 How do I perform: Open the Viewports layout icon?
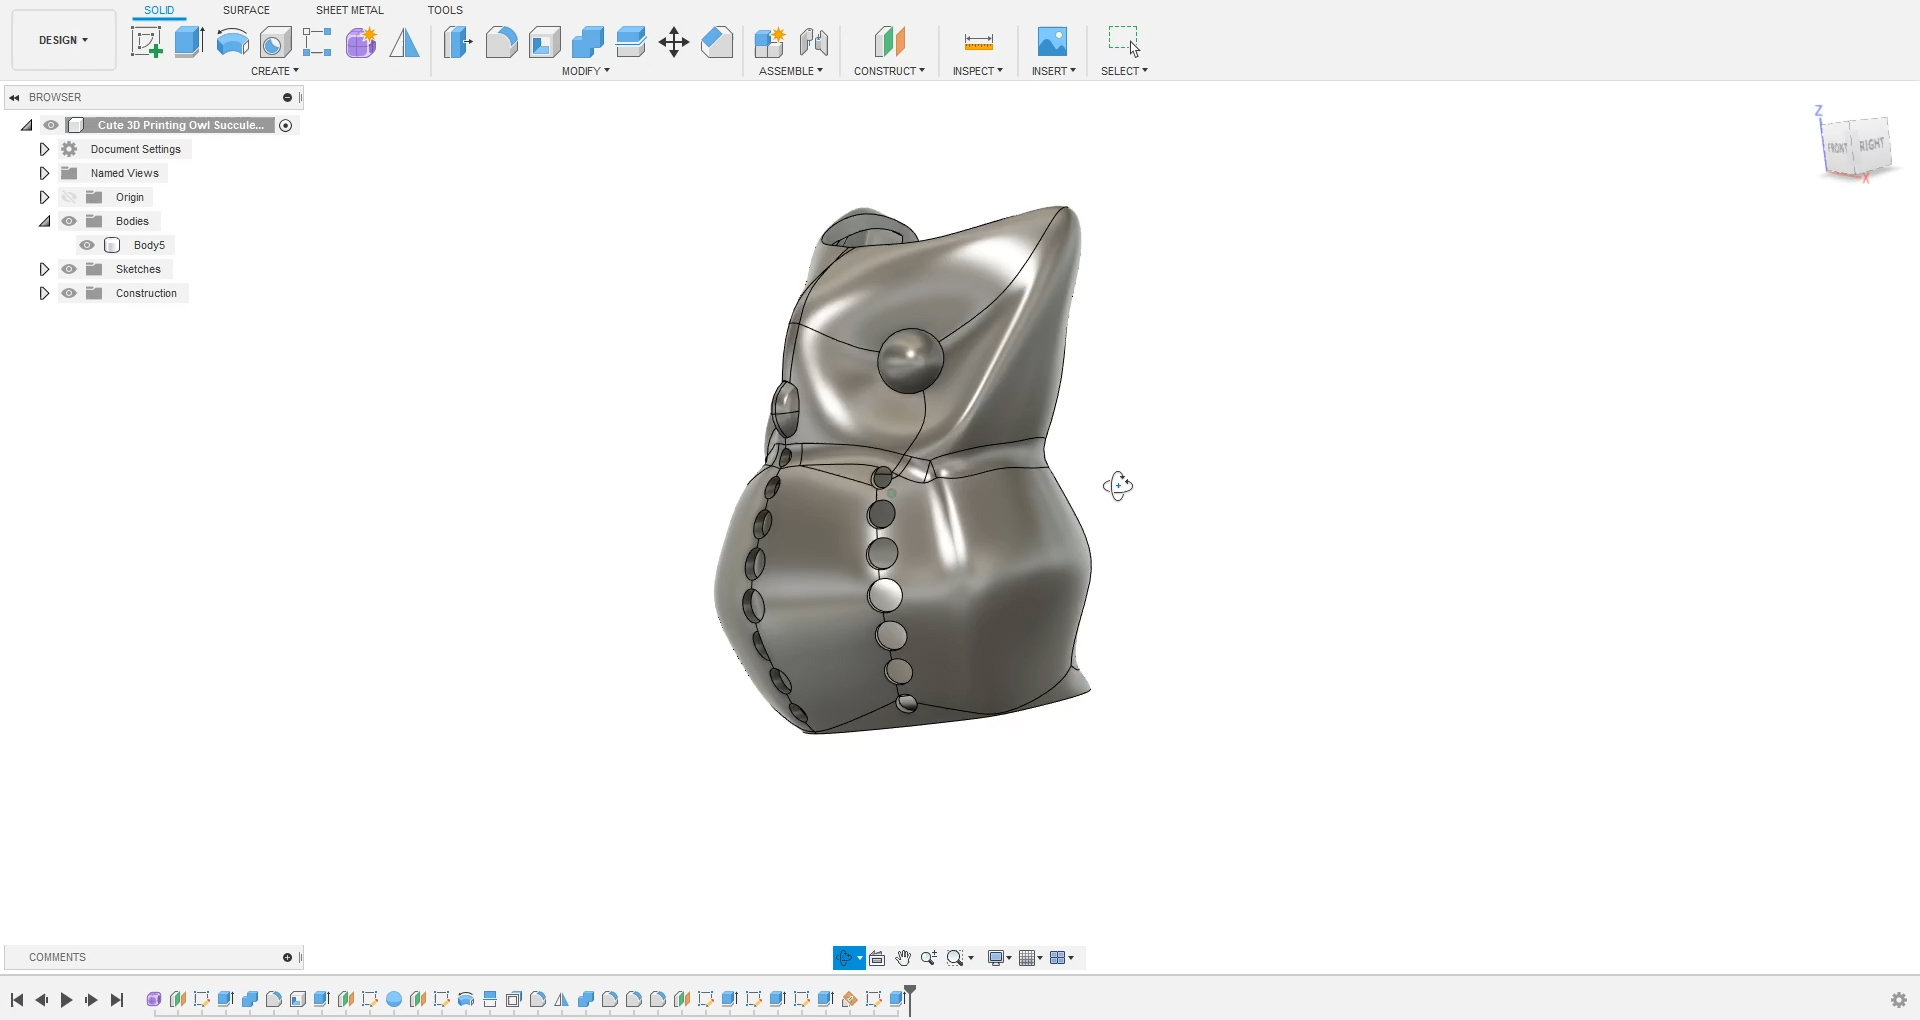1059,958
